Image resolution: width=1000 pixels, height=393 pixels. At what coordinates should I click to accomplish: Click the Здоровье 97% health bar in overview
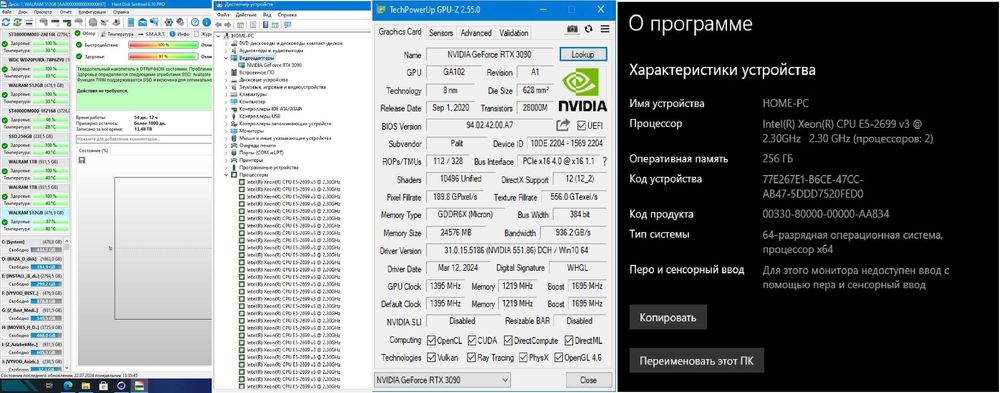[x=163, y=56]
